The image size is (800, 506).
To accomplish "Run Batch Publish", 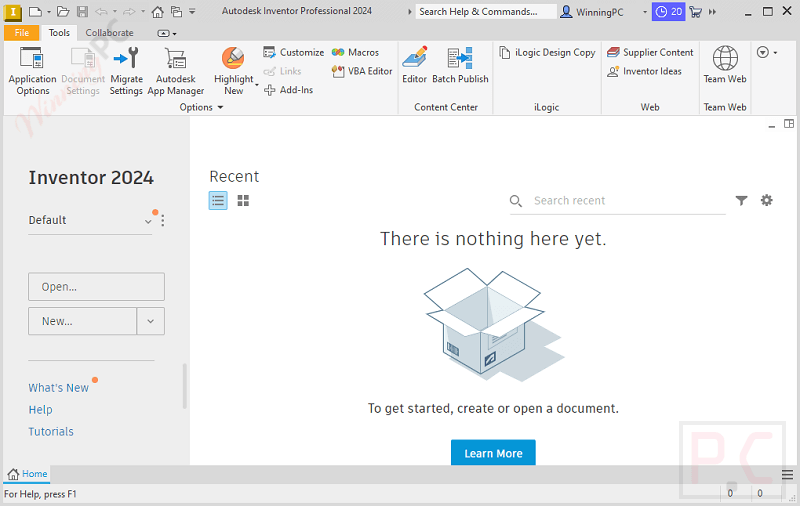I will click(x=460, y=65).
